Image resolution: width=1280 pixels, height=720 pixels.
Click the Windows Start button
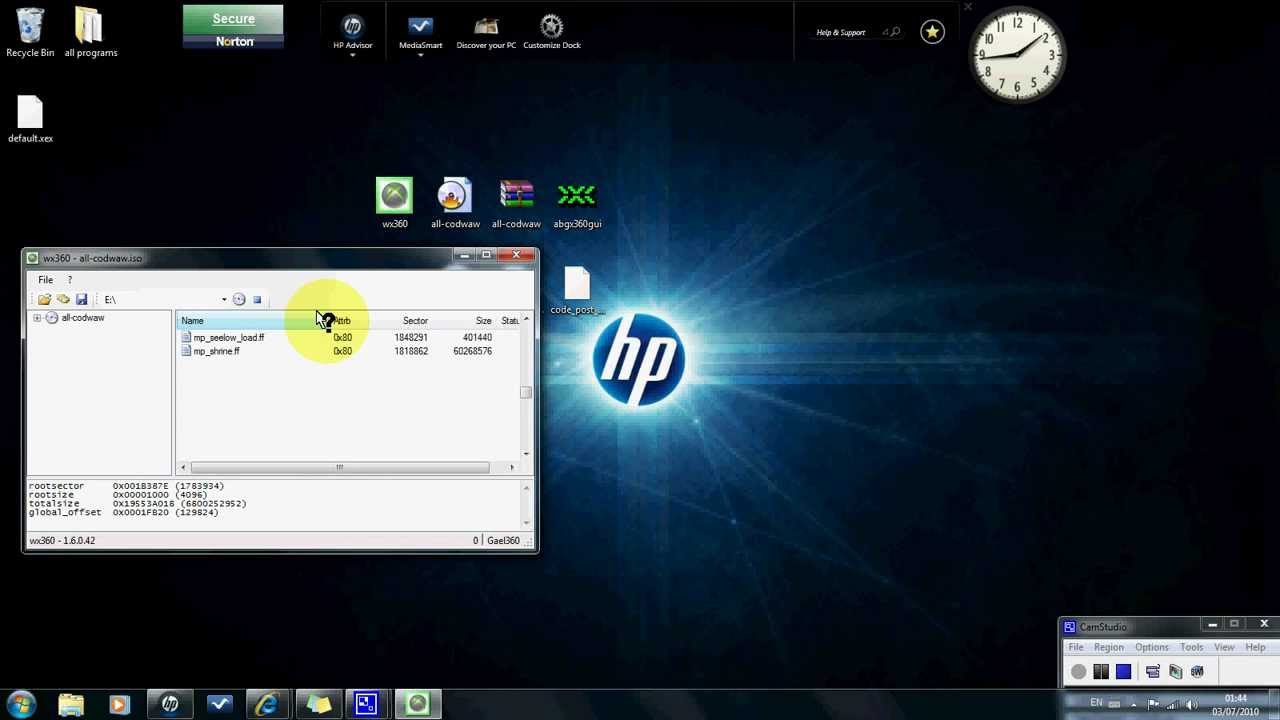pyautogui.click(x=21, y=704)
